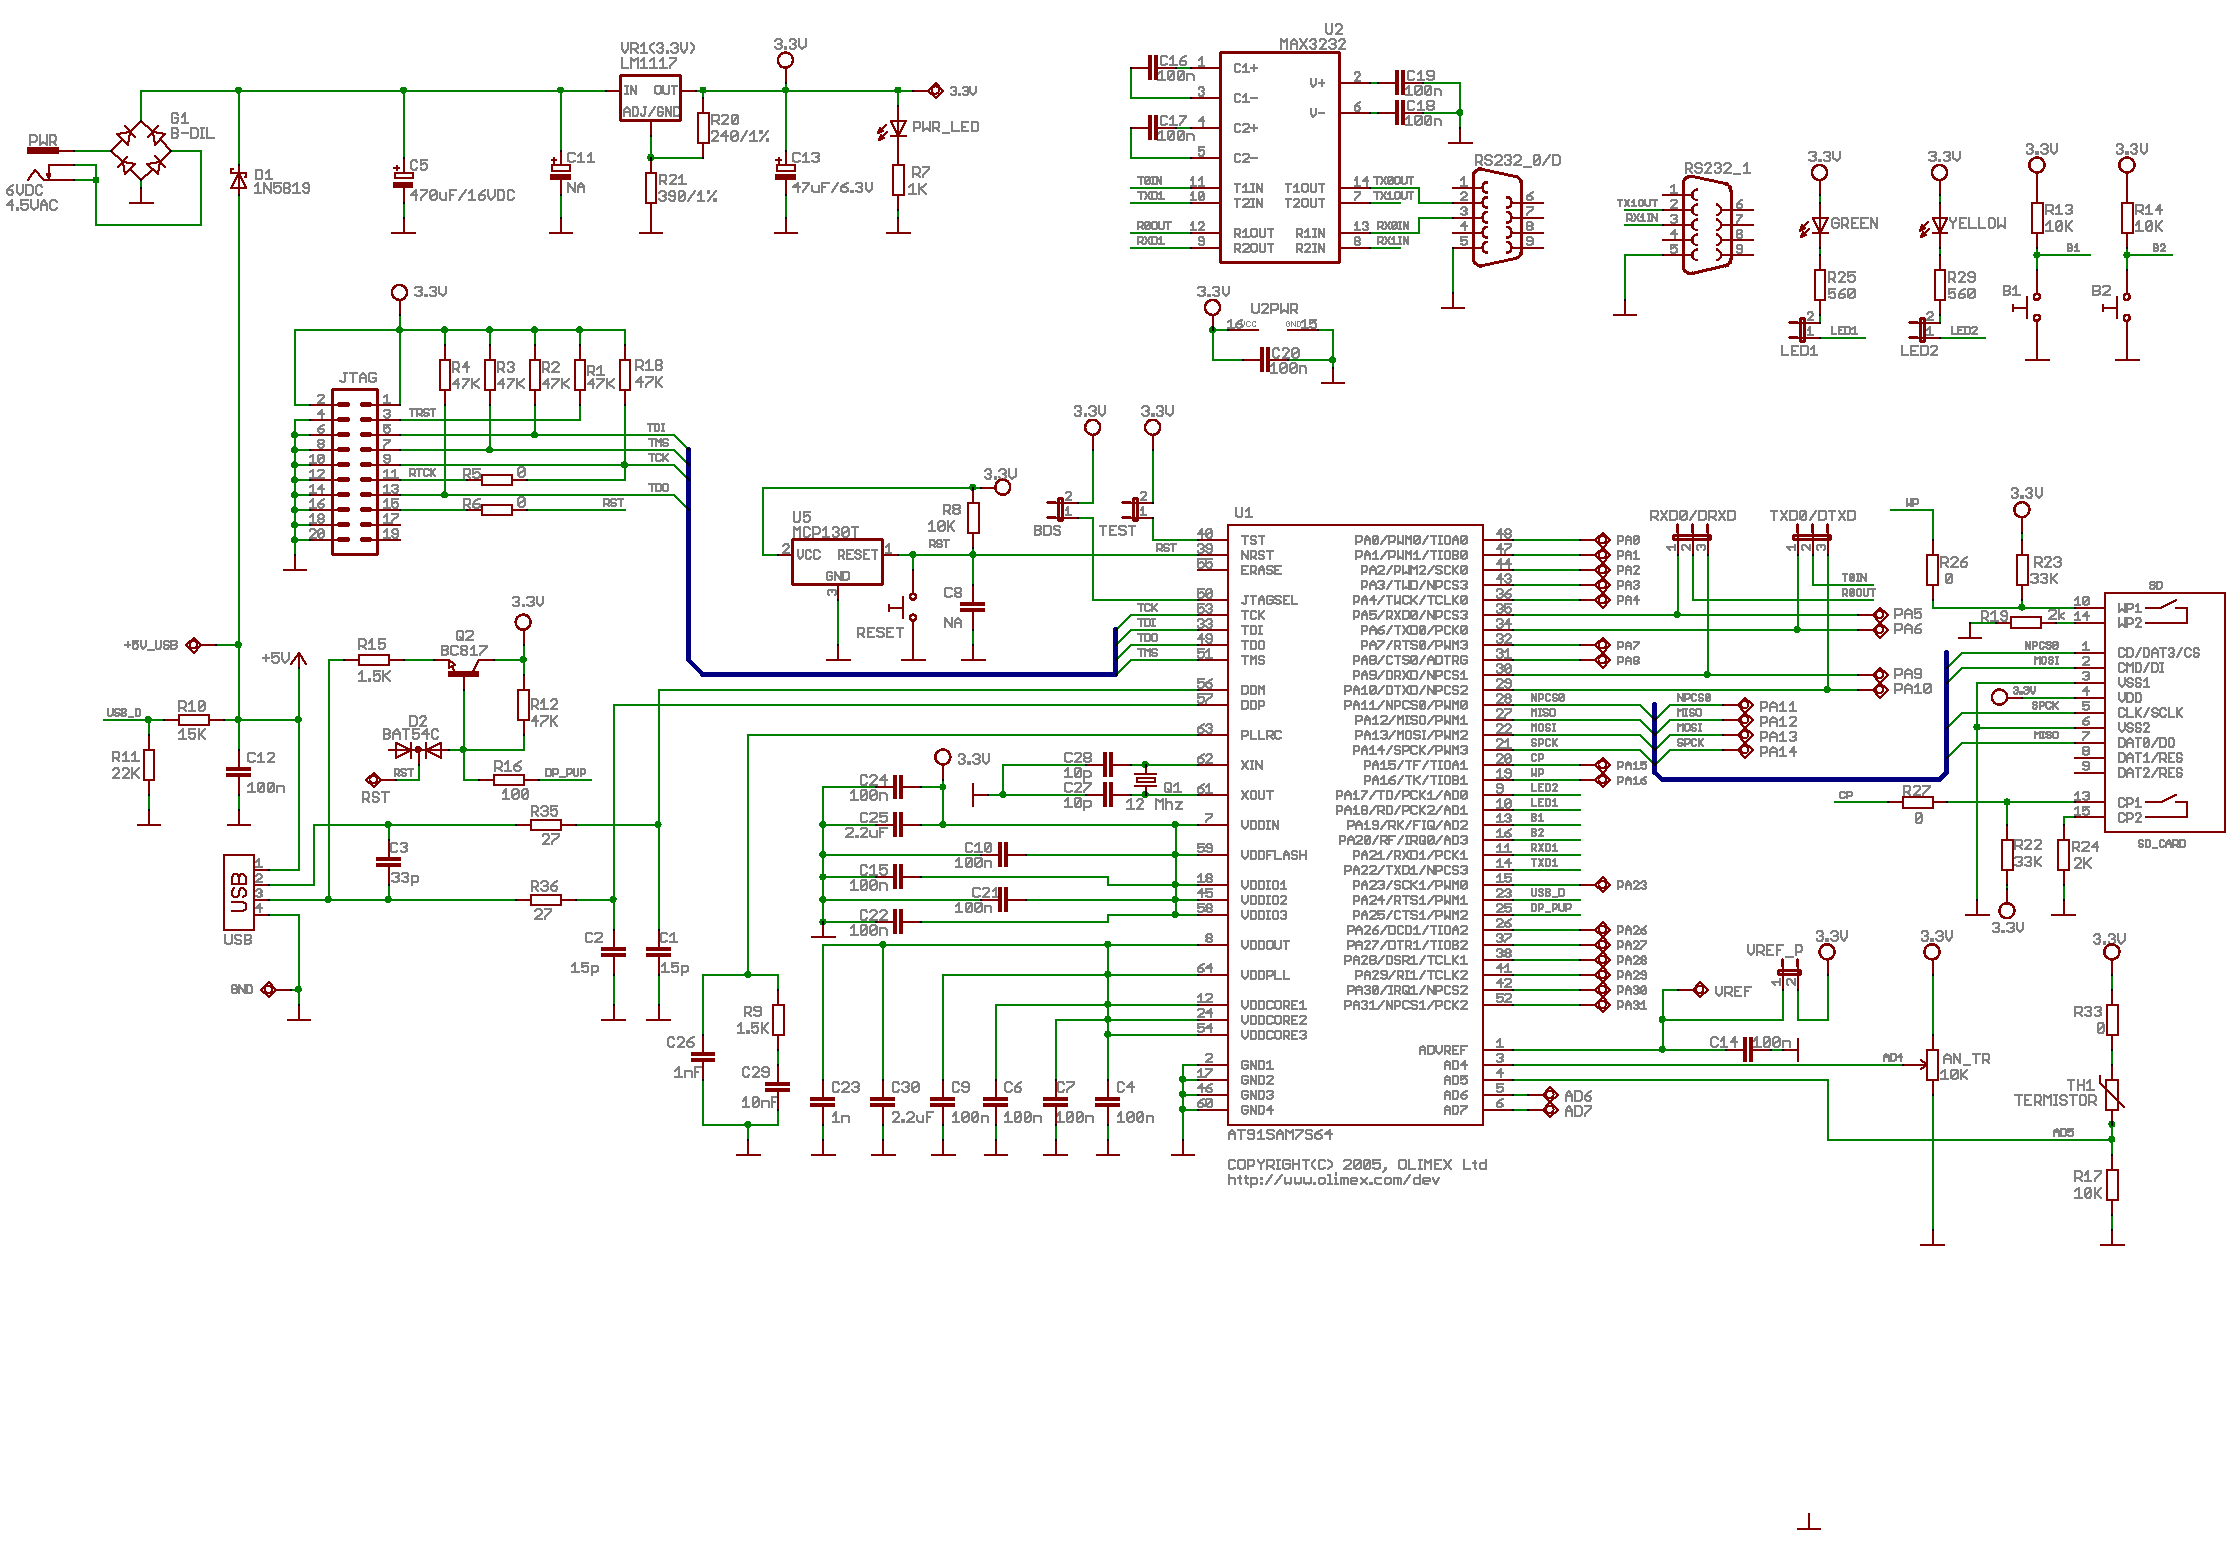Click the VDDPLL pin label
This screenshot has width=2227, height=1548.
pyautogui.click(x=1265, y=975)
